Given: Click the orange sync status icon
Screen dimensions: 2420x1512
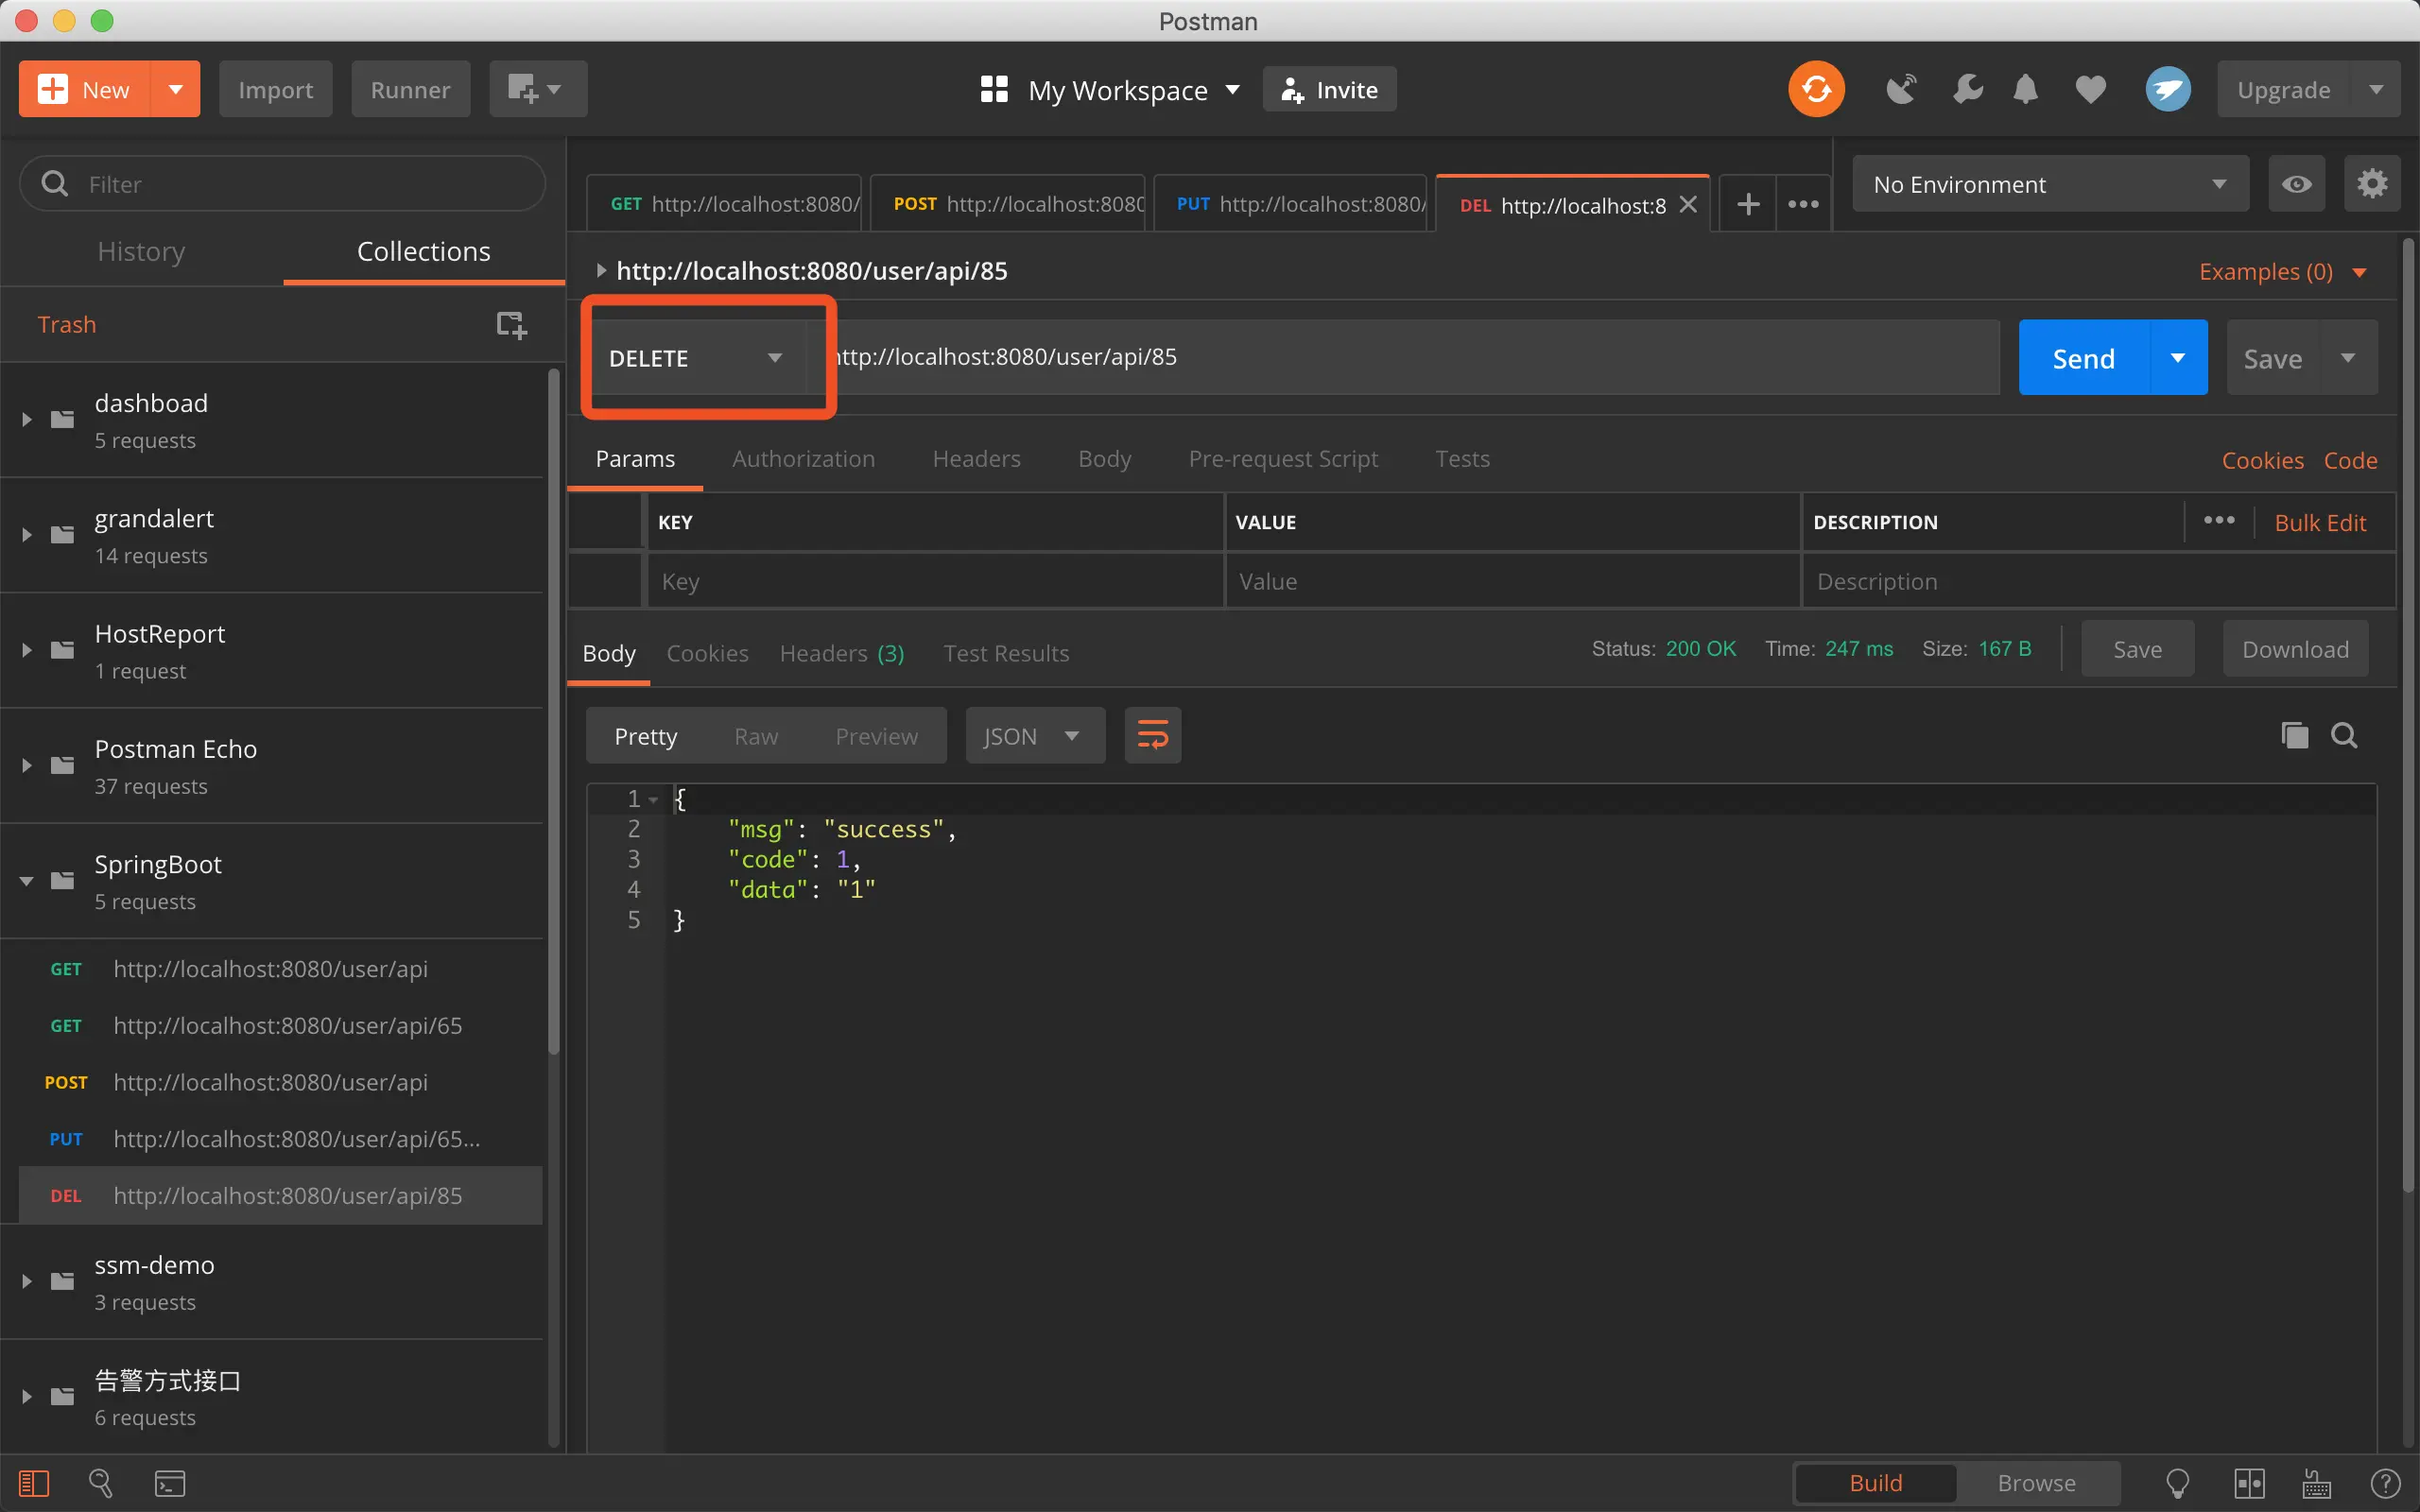Looking at the screenshot, I should 1816,89.
